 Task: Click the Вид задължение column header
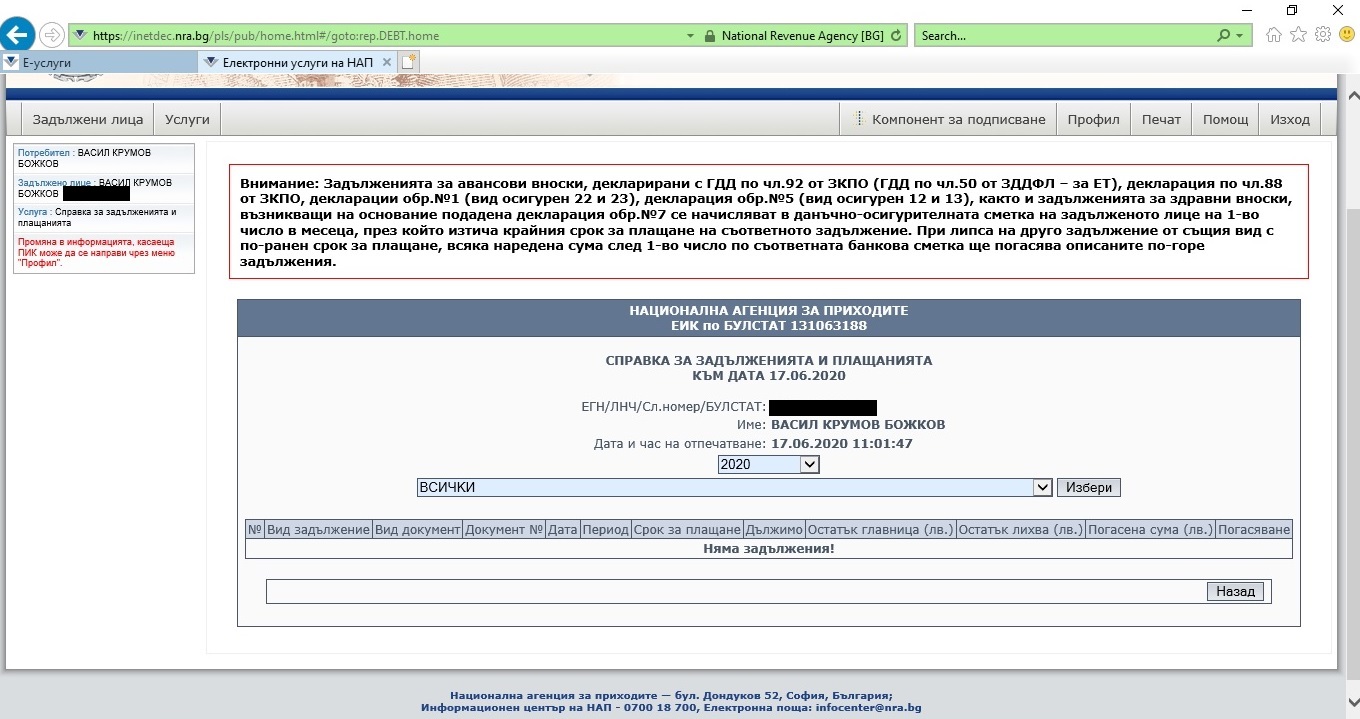[318, 530]
